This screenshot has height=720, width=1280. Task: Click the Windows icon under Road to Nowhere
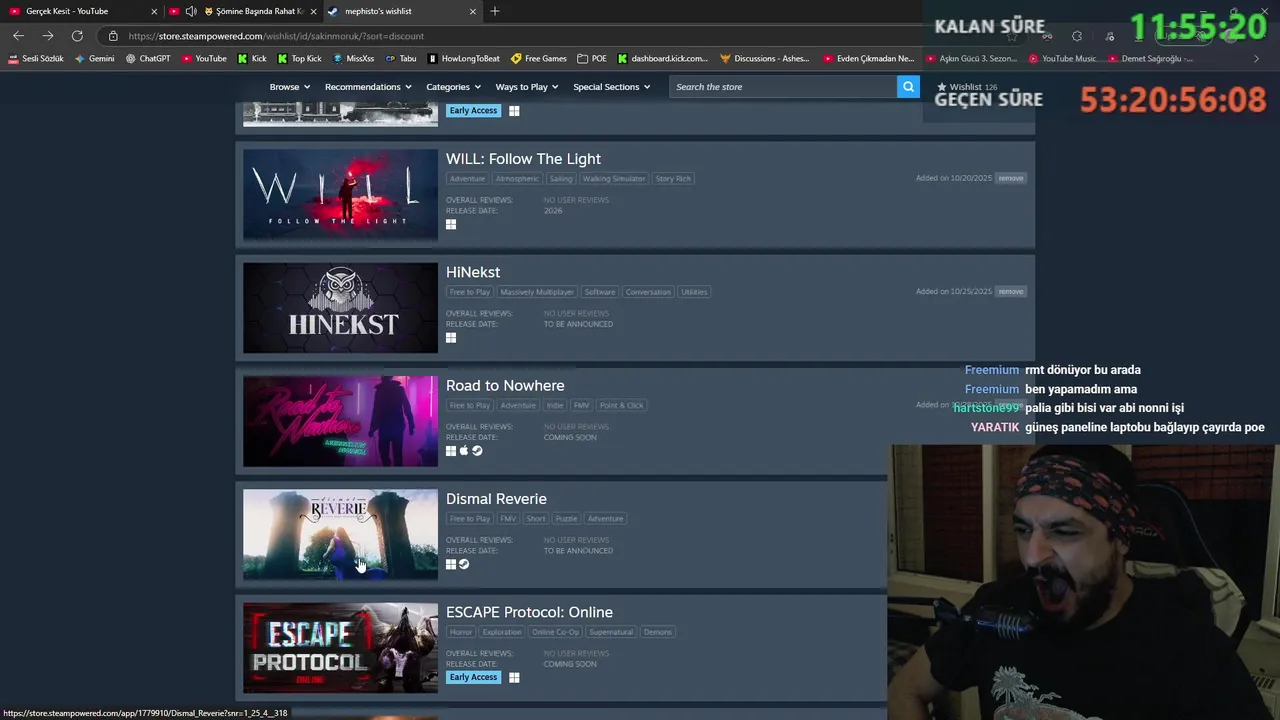pos(451,451)
